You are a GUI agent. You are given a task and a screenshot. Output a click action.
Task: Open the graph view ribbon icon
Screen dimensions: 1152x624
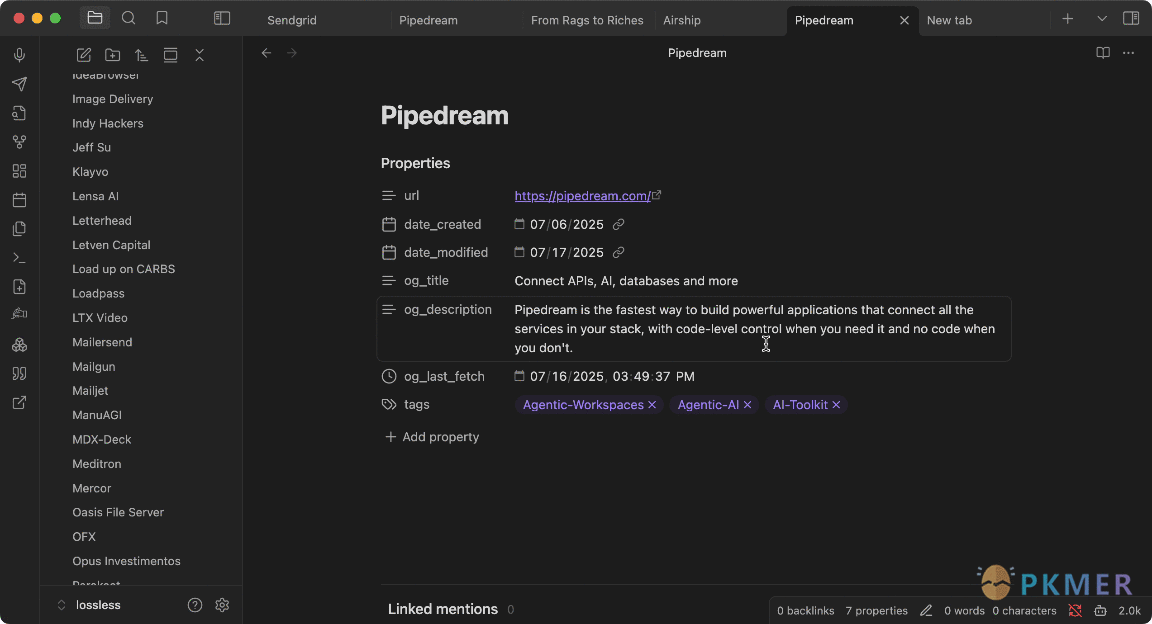tap(20, 142)
